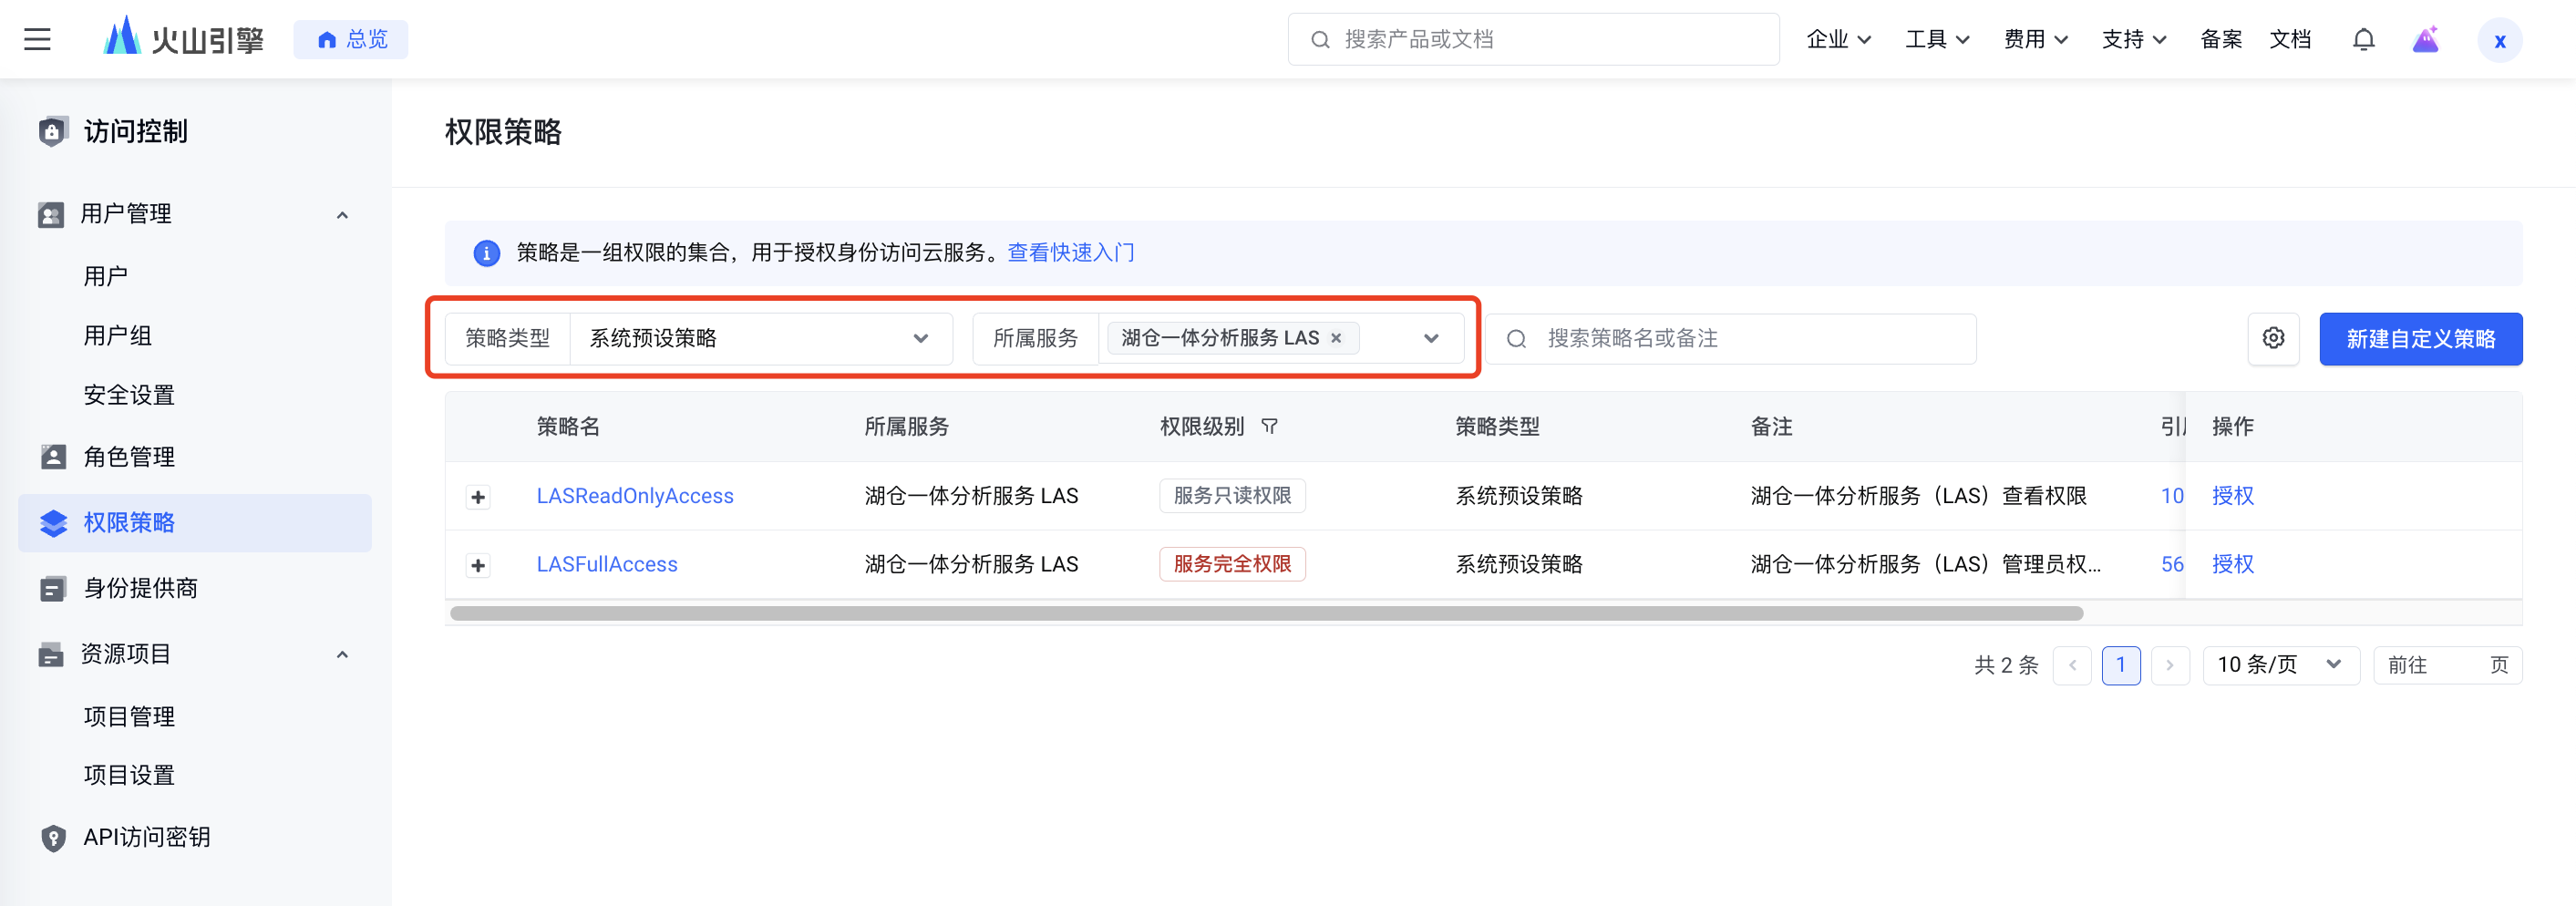The height and width of the screenshot is (906, 2576).
Task: Open the purple assistant icon
Action: [x=2426, y=39]
